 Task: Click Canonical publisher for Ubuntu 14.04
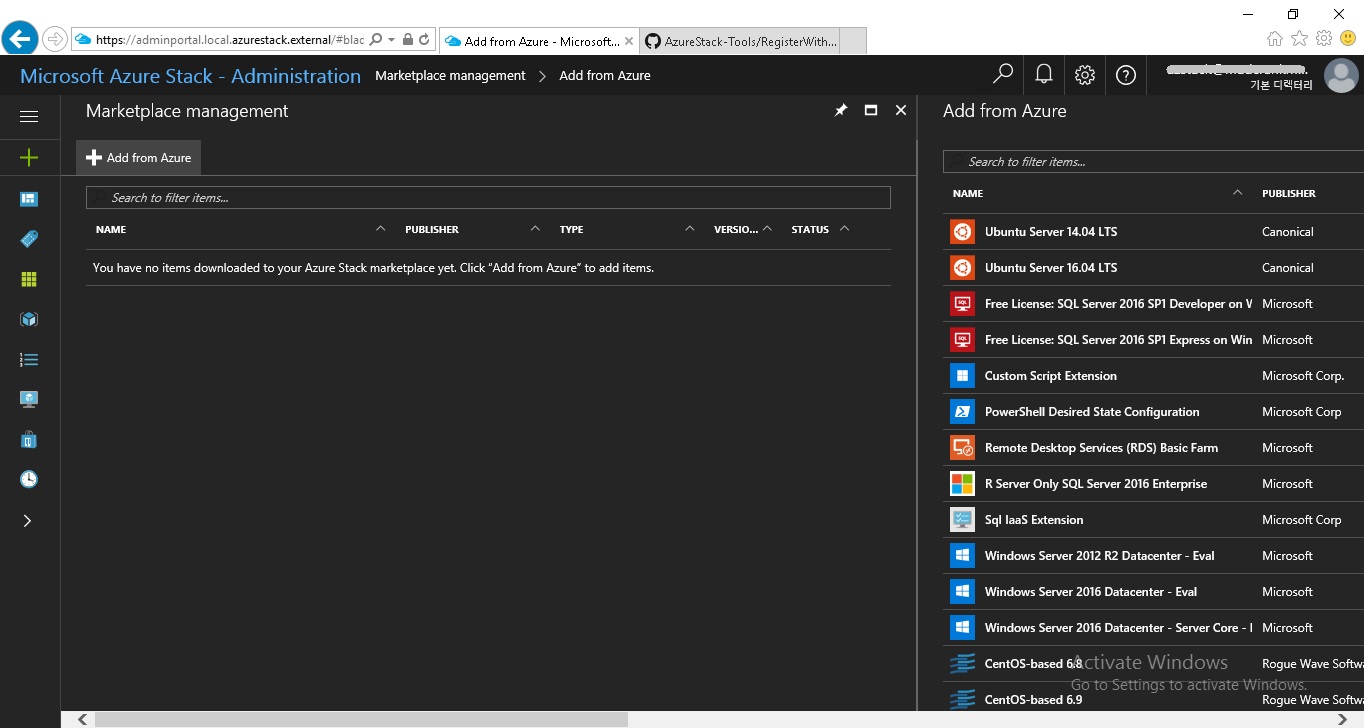1287,231
